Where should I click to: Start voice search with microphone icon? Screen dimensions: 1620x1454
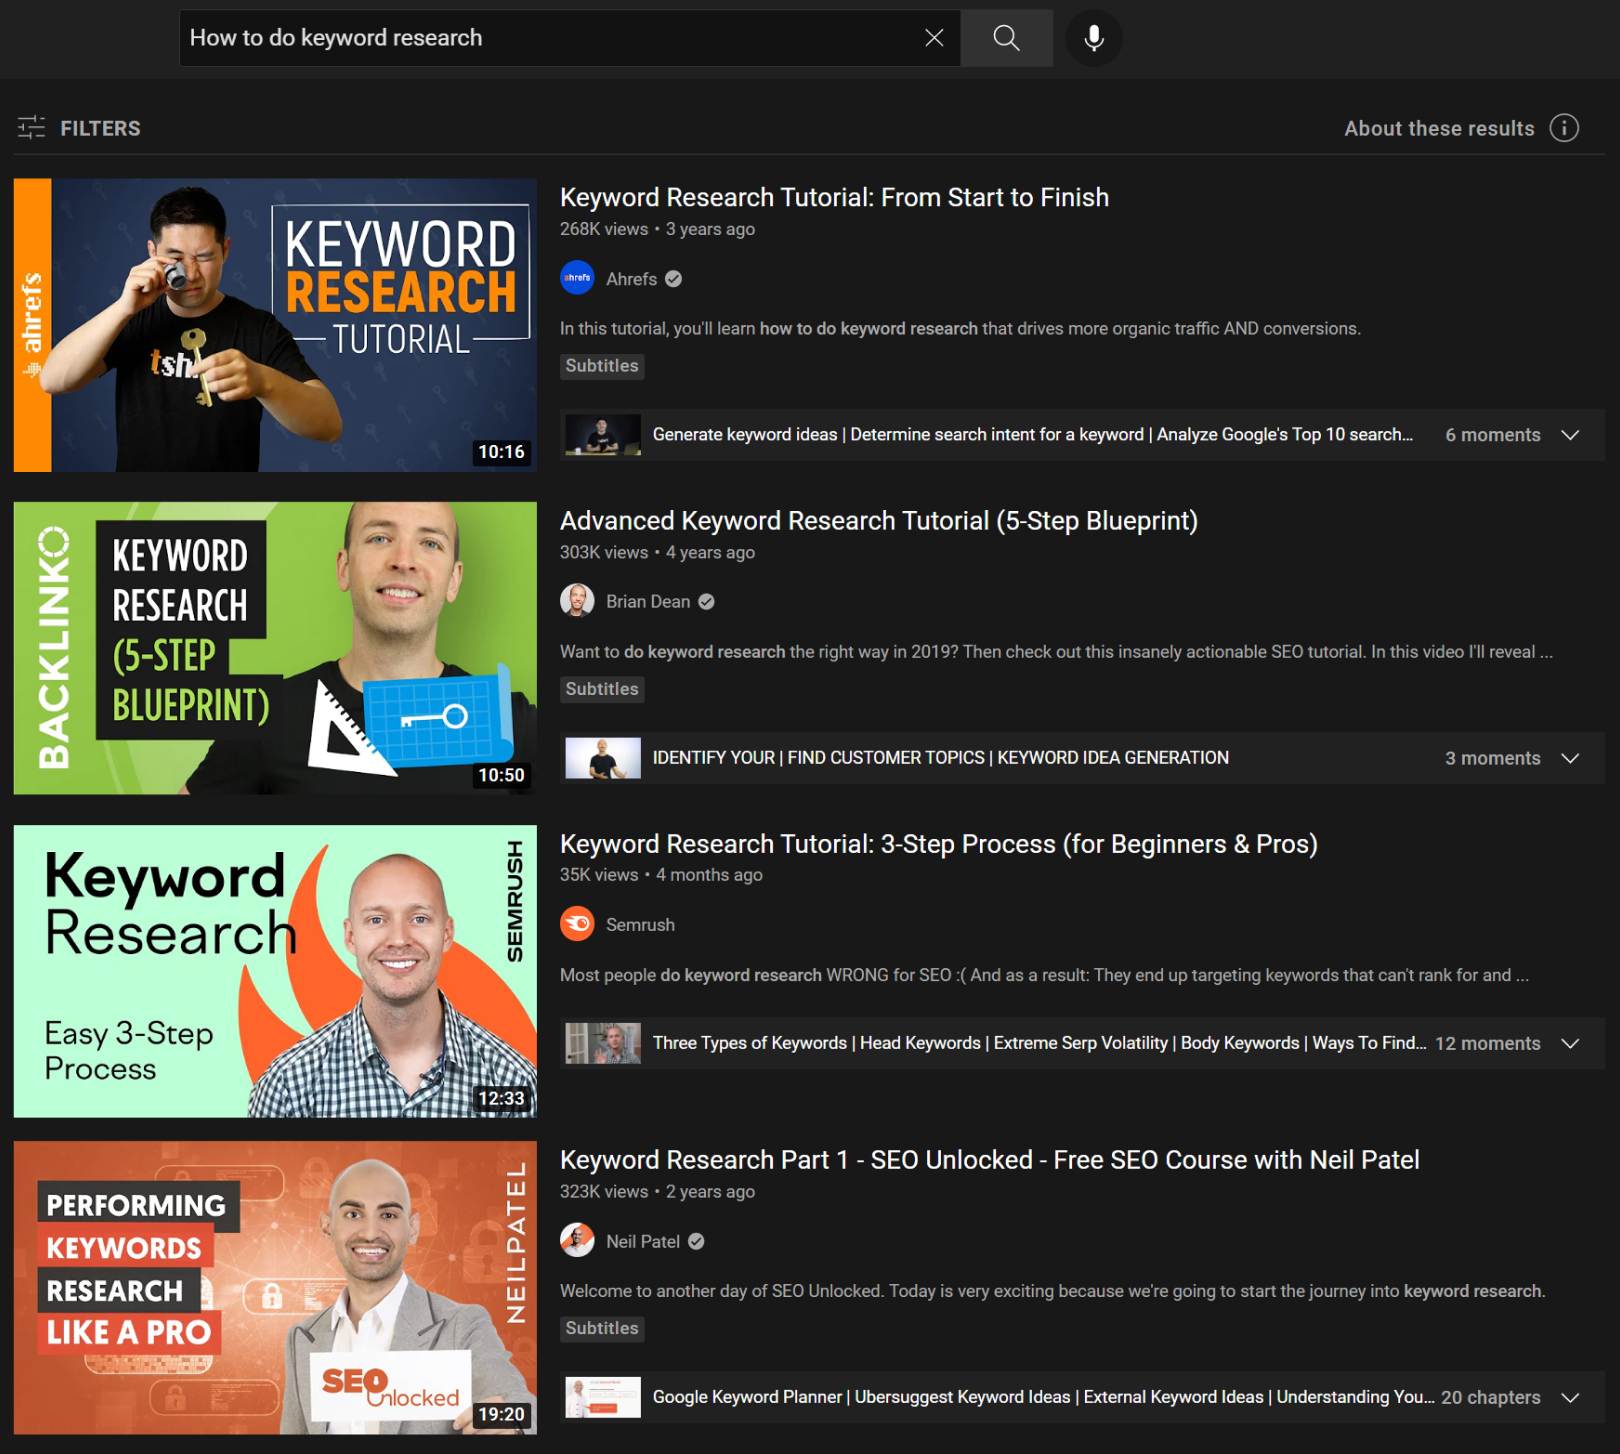(x=1094, y=38)
